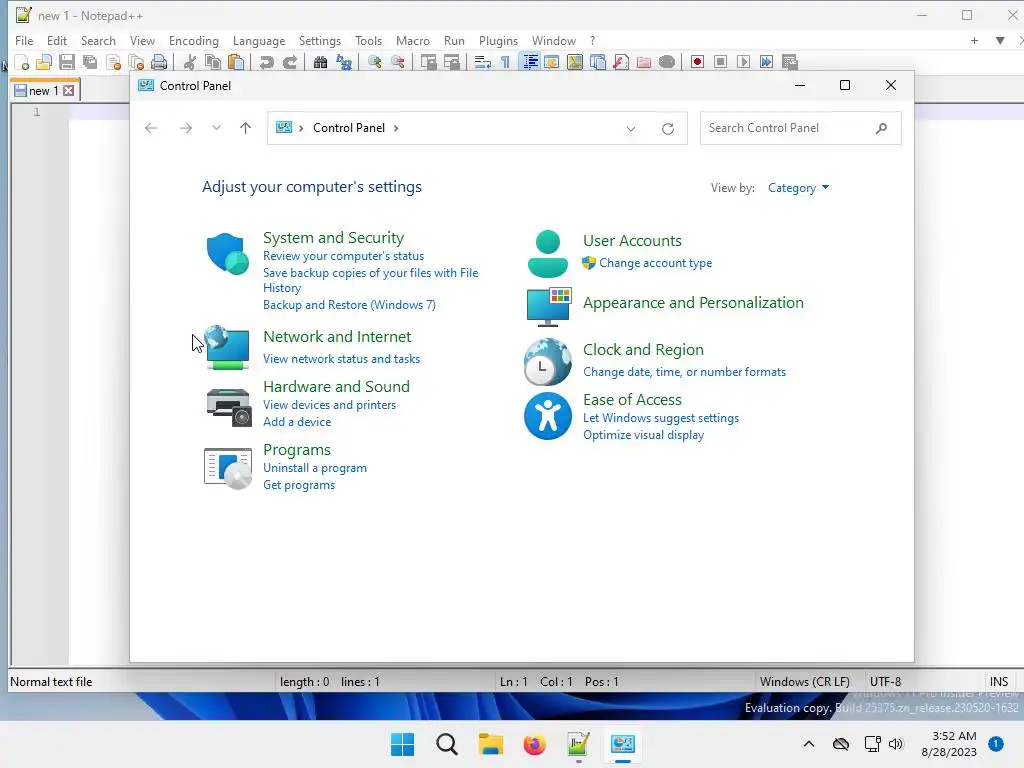
Task: Click the Redo arrow in Notepad++ toolbar
Action: [x=290, y=62]
